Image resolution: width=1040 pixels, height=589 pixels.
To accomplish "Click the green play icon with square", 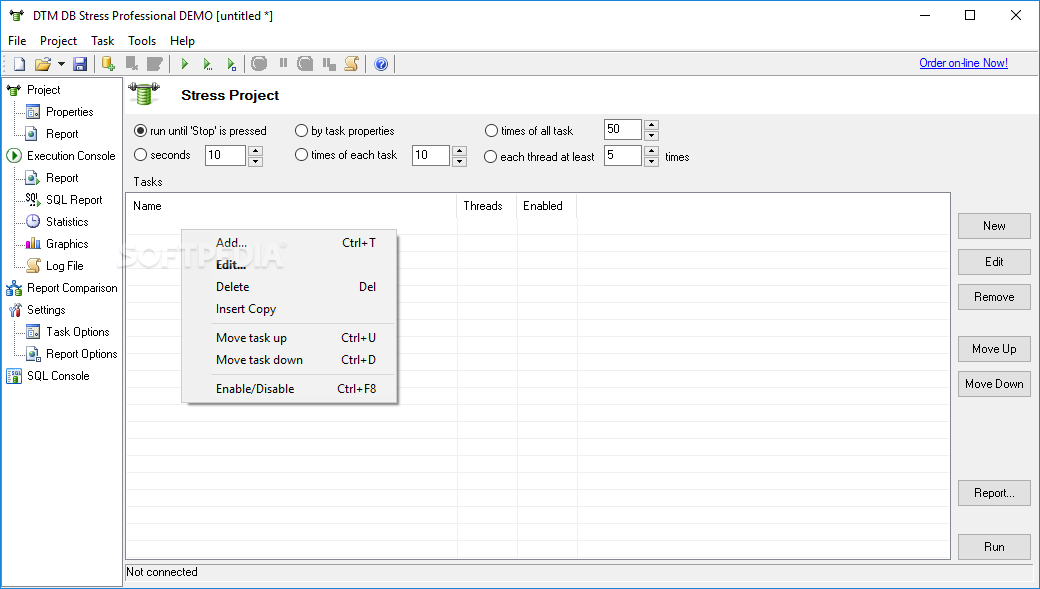I will [x=231, y=64].
